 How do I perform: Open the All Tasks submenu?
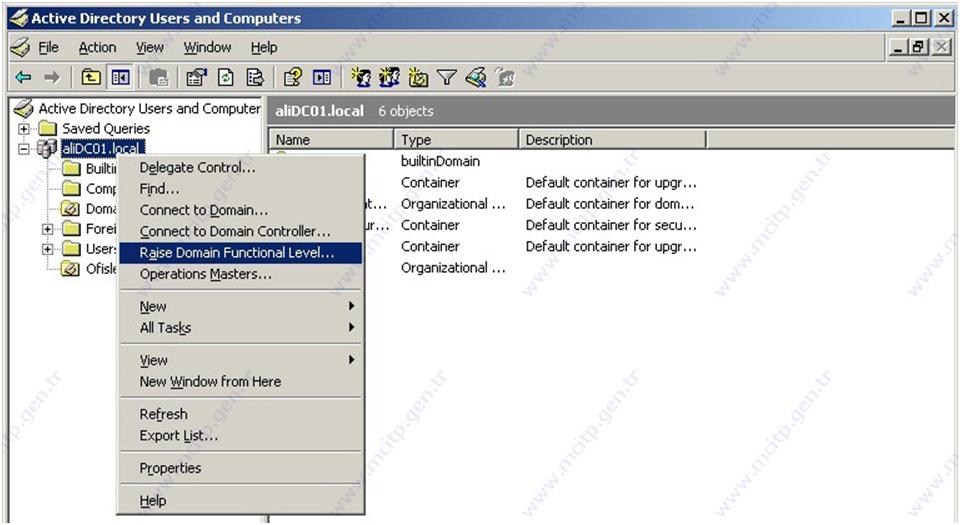coord(241,328)
